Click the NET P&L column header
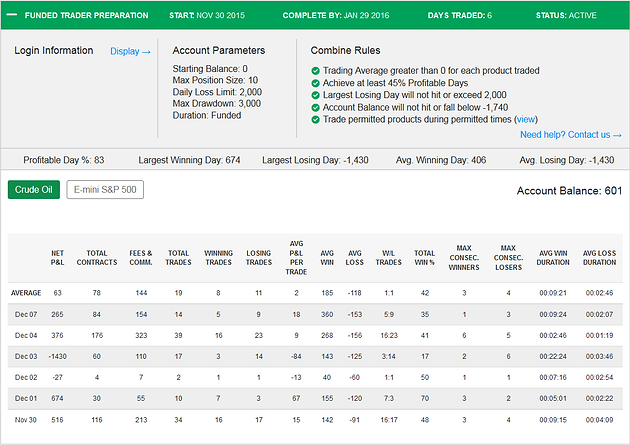This screenshot has width=630, height=445. tap(57, 258)
